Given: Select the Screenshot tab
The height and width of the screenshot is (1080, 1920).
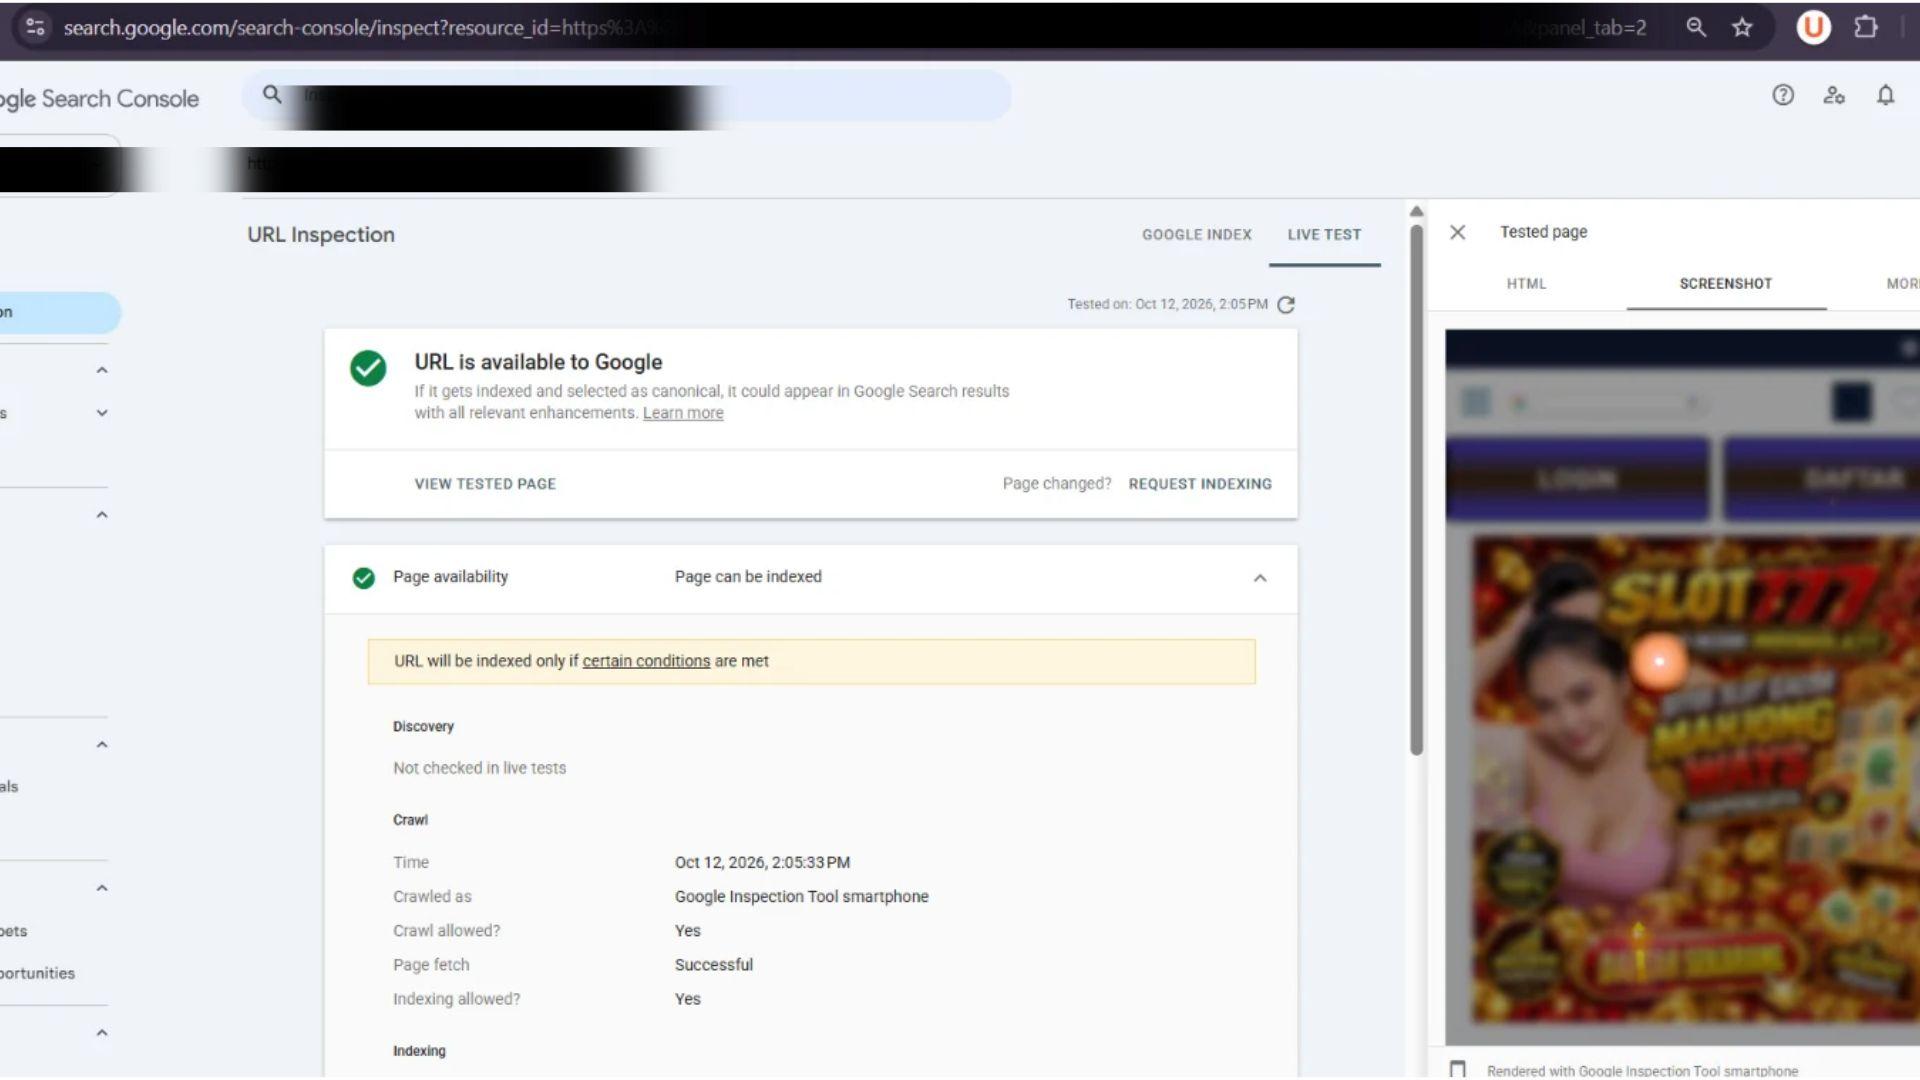Looking at the screenshot, I should 1726,284.
